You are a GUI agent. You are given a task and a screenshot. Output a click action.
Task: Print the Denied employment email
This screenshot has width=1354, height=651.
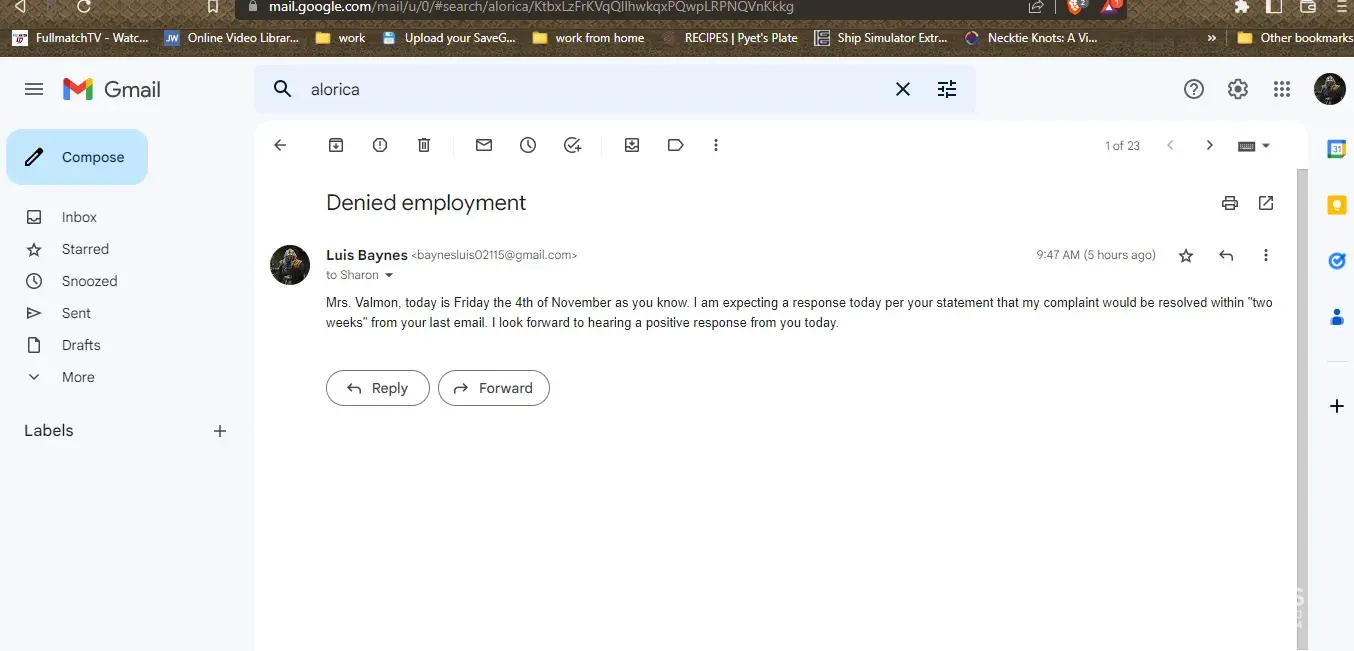coord(1230,203)
